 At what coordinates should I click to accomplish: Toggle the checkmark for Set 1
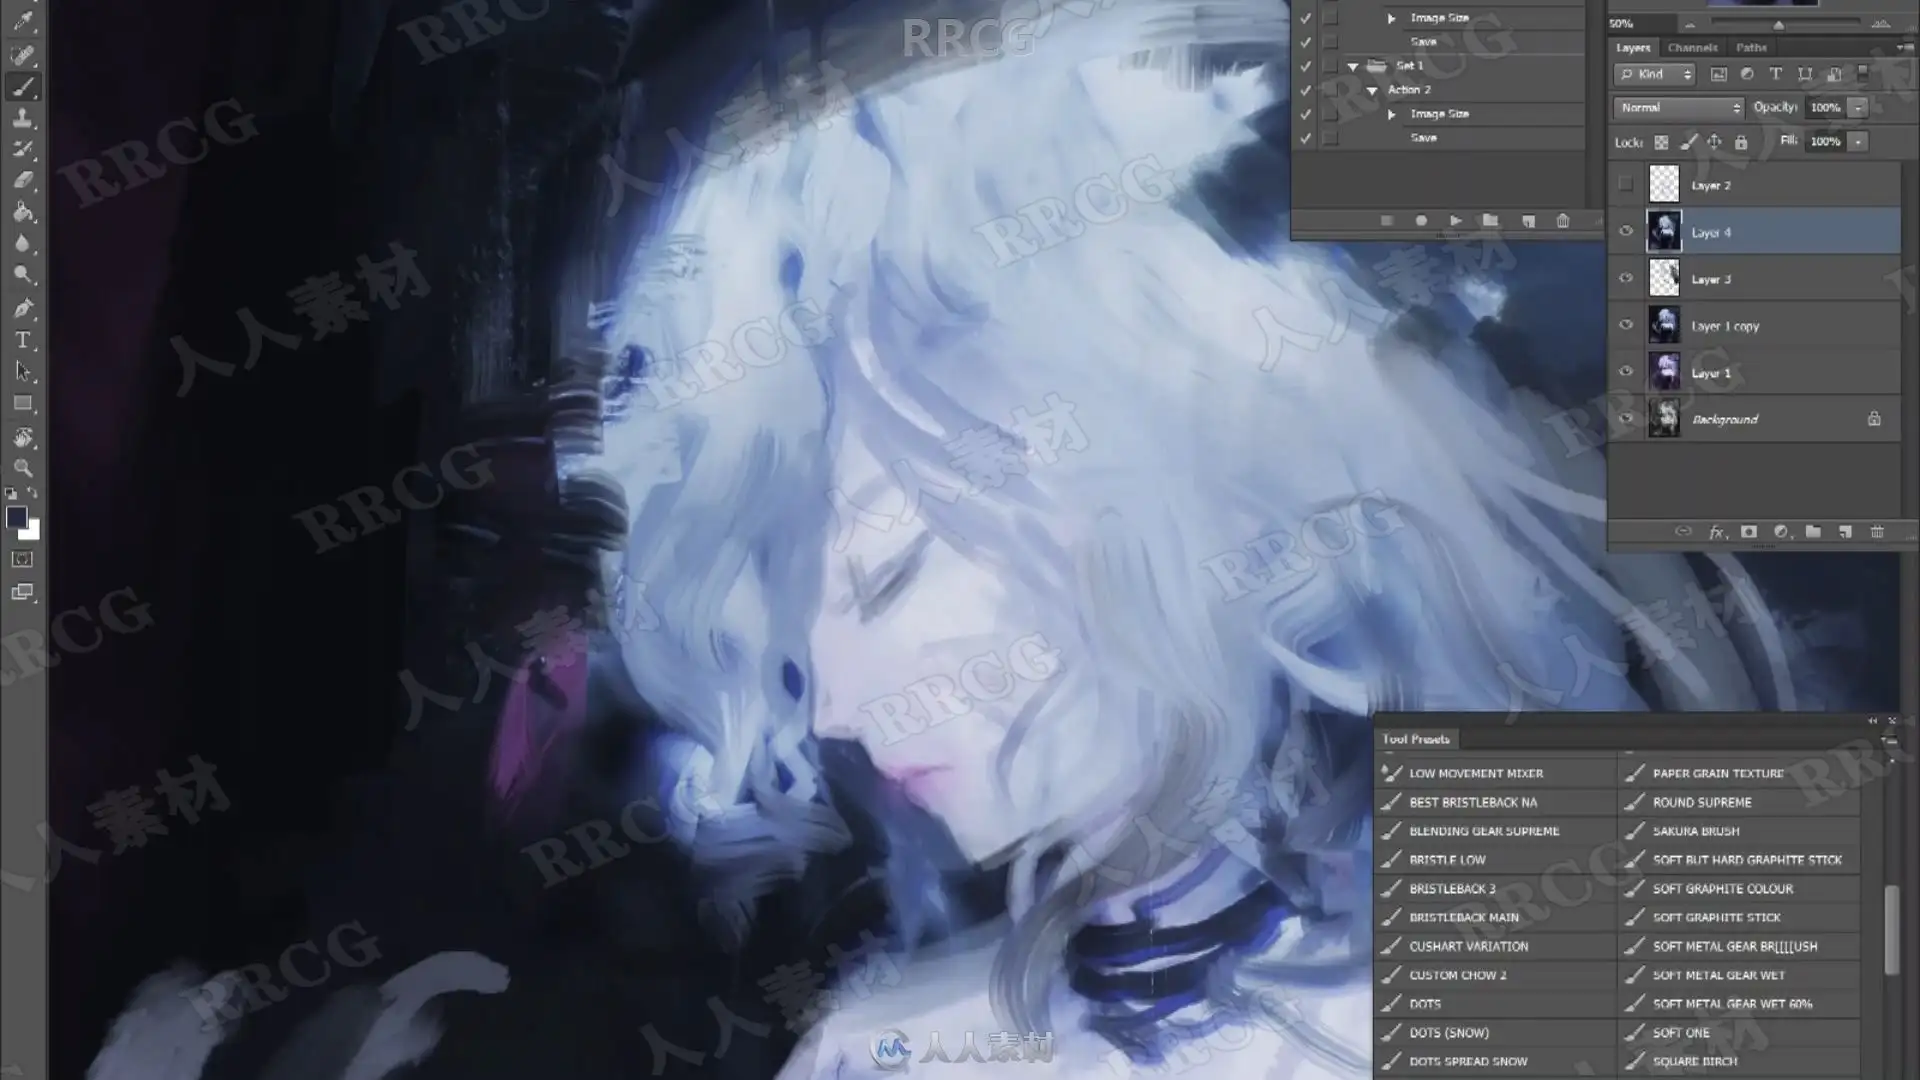click(x=1305, y=66)
